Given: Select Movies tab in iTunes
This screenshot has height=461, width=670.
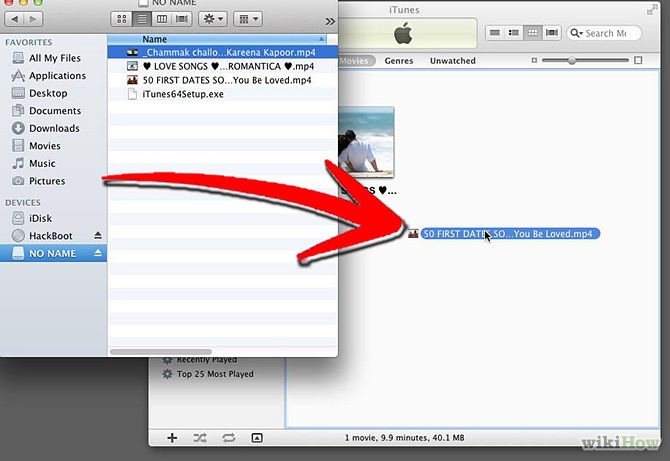Looking at the screenshot, I should pos(356,61).
